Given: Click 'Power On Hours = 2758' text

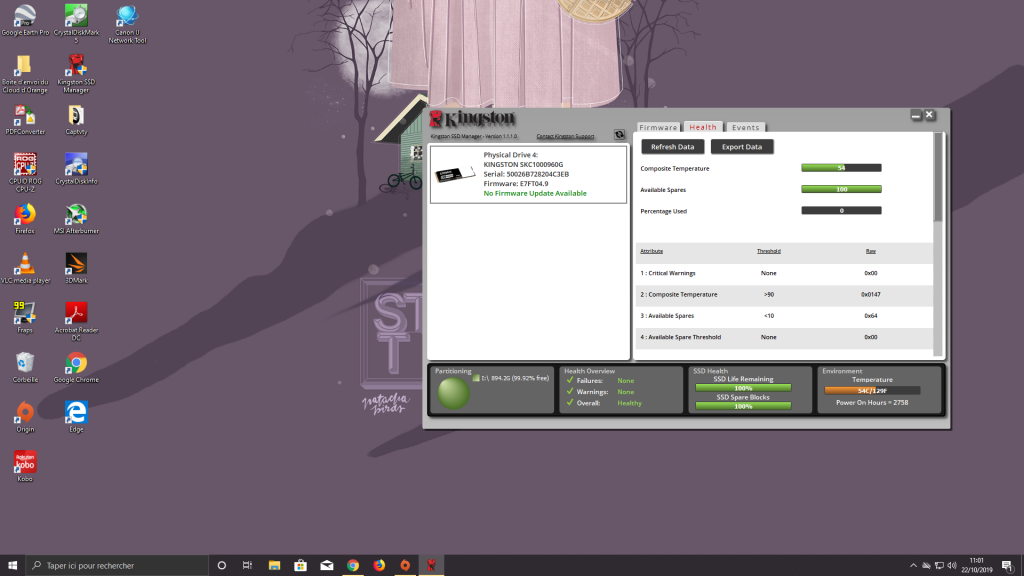Looking at the screenshot, I should point(872,402).
